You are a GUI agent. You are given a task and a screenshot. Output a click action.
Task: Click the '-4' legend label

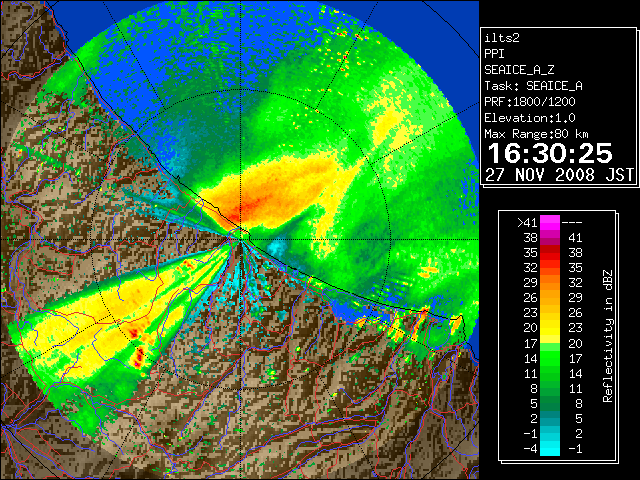pos(530,448)
